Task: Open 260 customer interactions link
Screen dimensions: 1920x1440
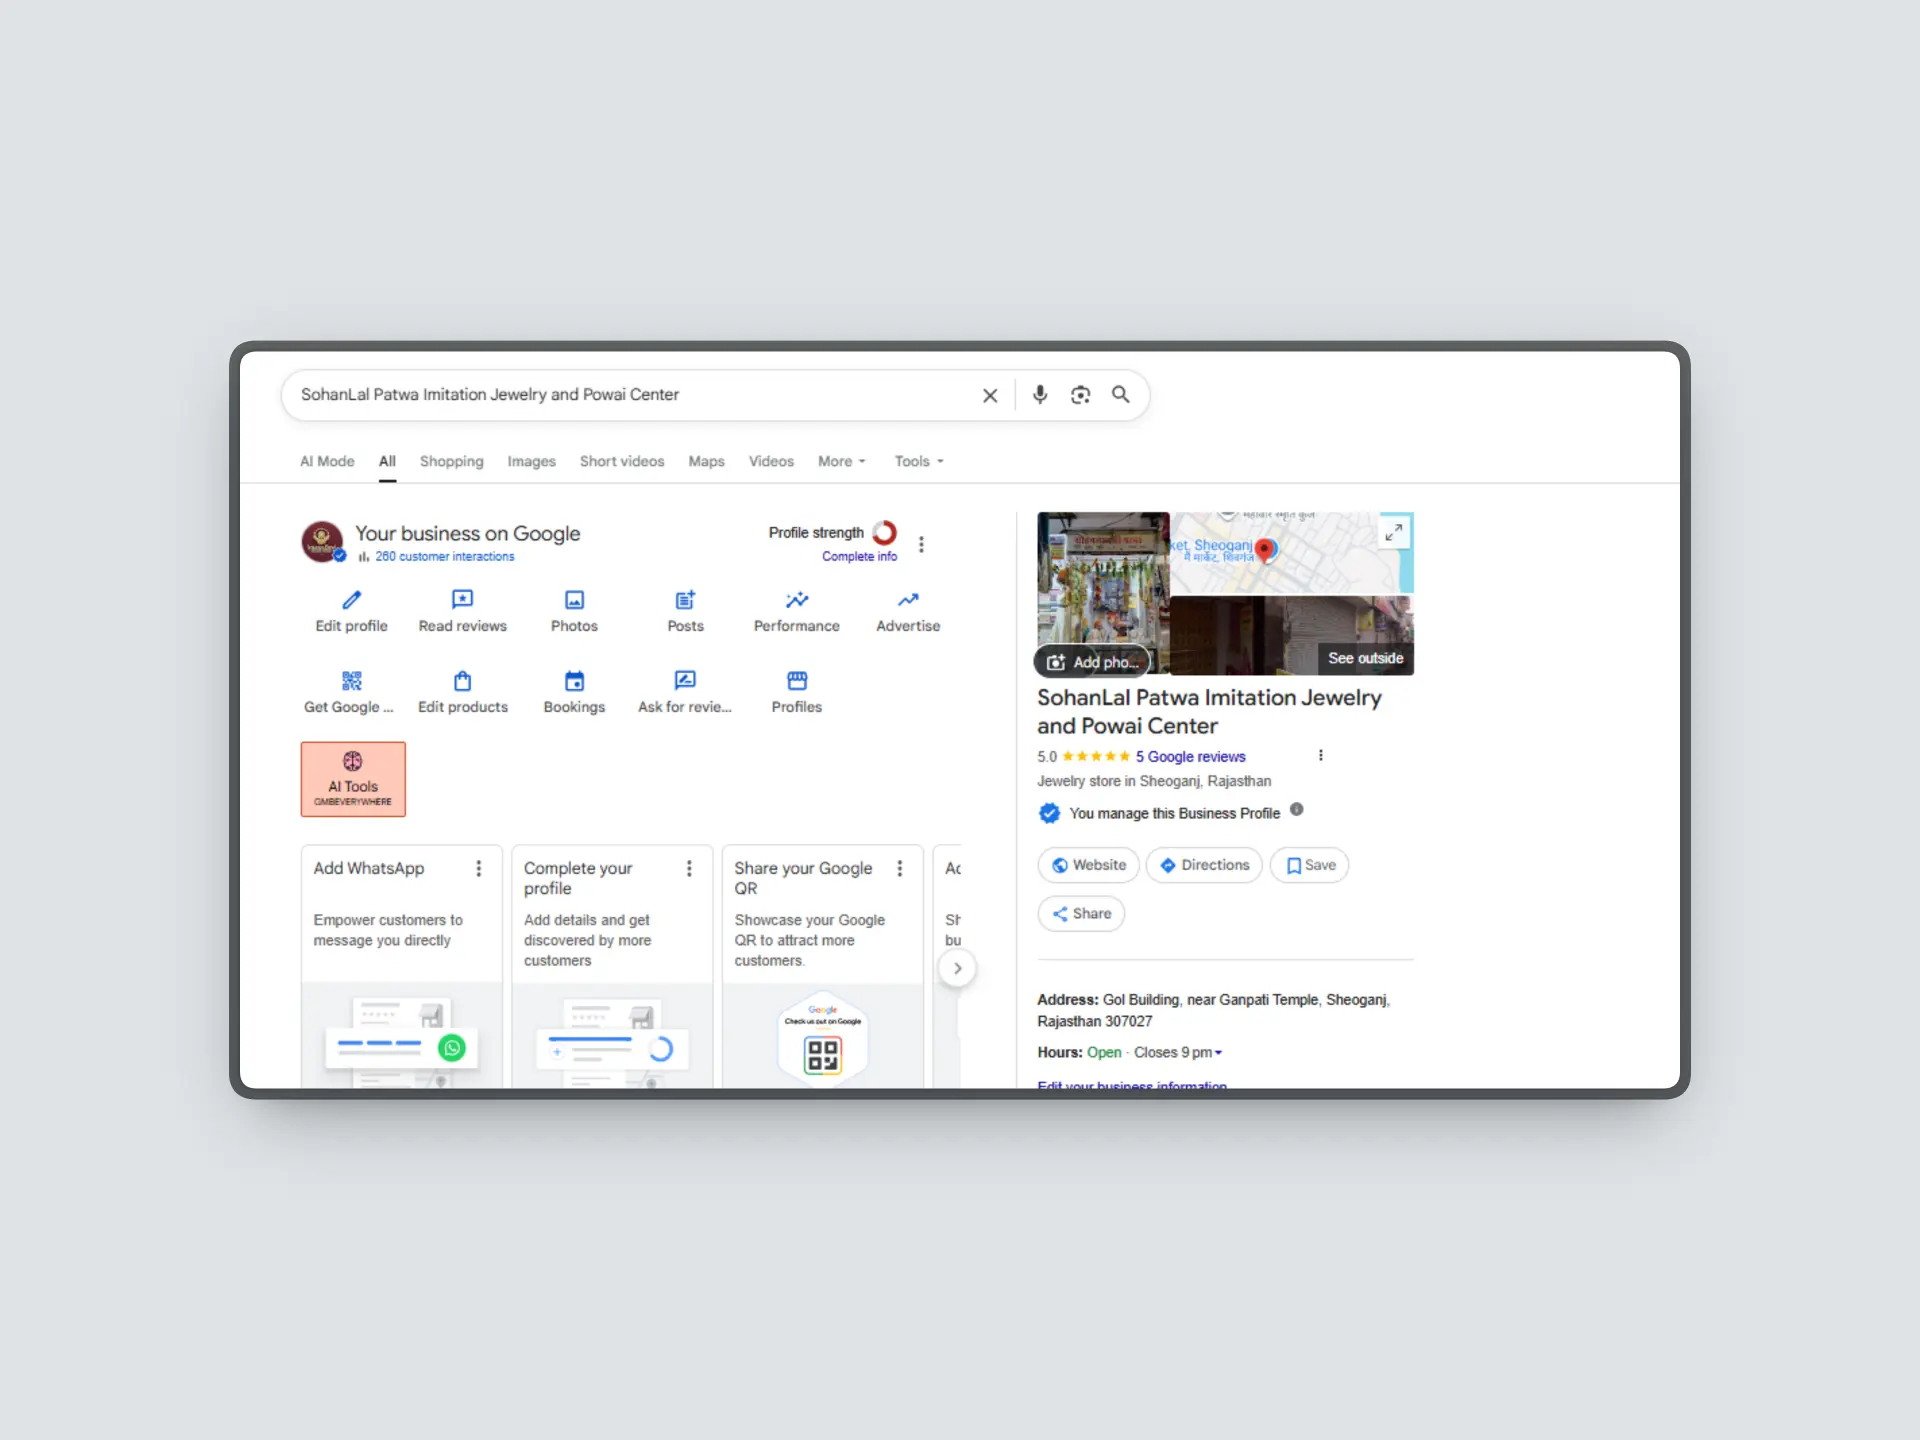Action: pos(444,557)
